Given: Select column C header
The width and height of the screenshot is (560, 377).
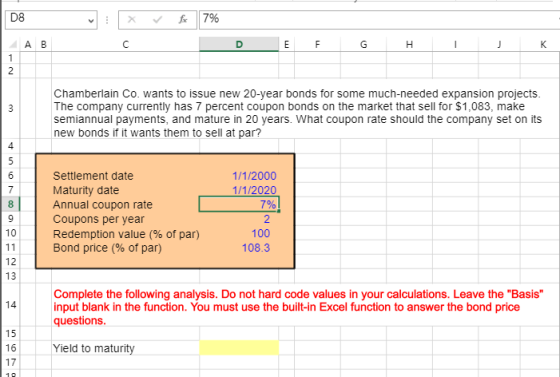Looking at the screenshot, I should 125,44.
